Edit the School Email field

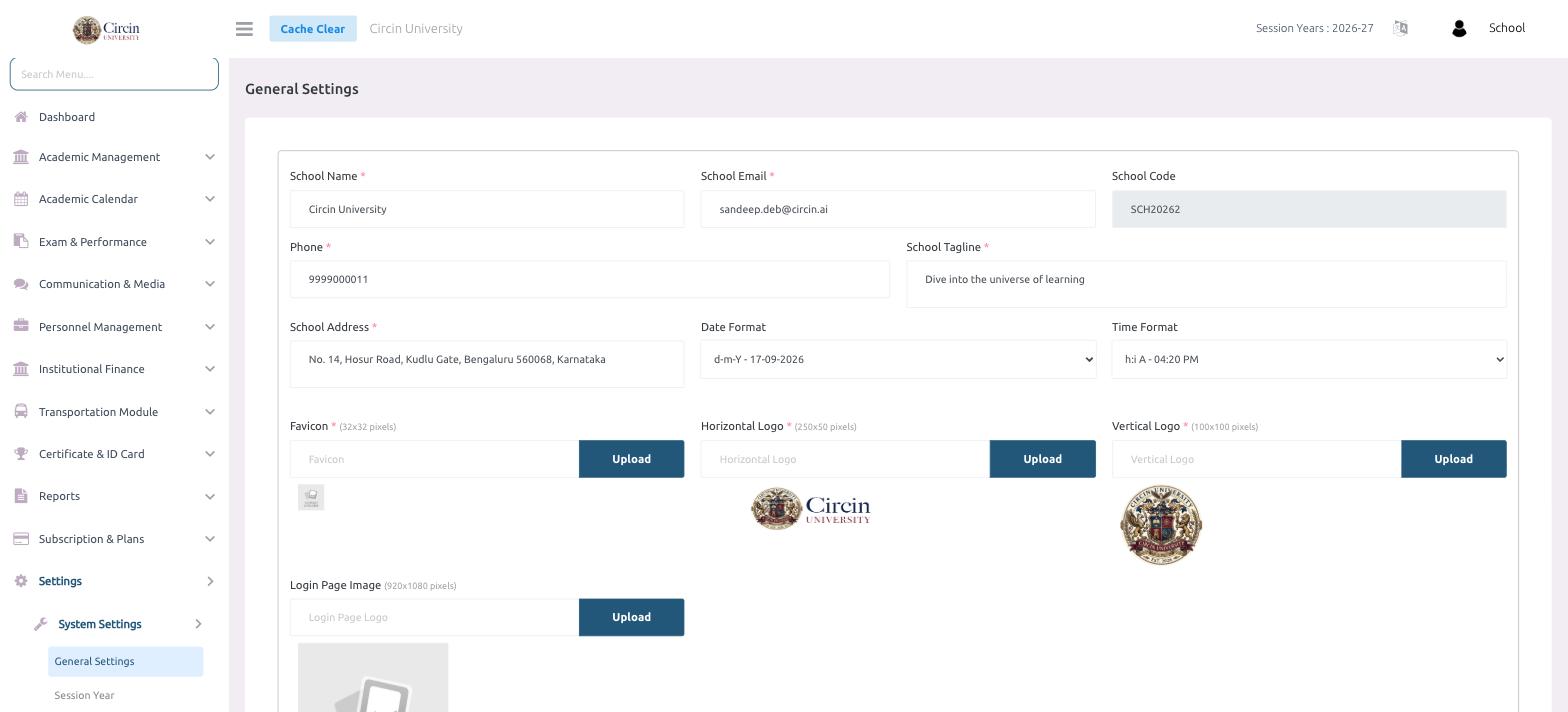[x=898, y=209]
